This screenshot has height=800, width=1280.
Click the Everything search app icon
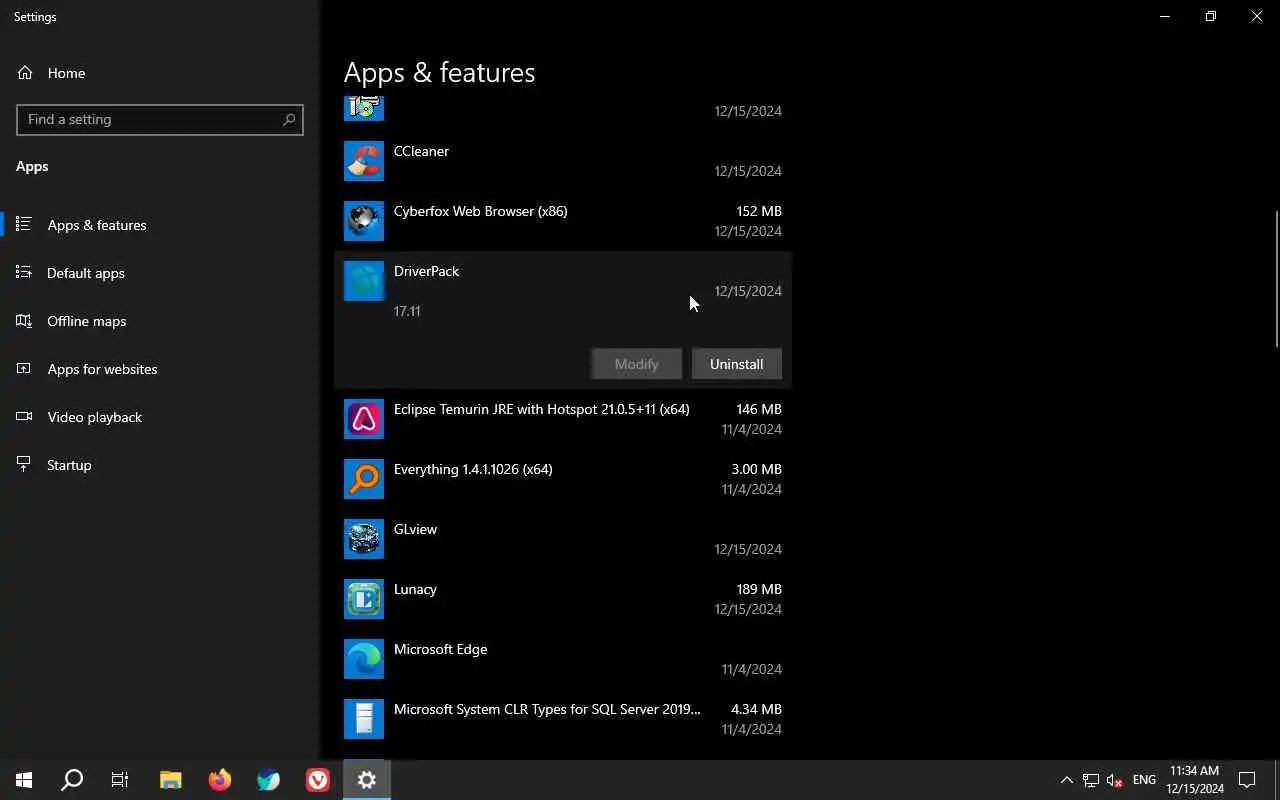(364, 479)
